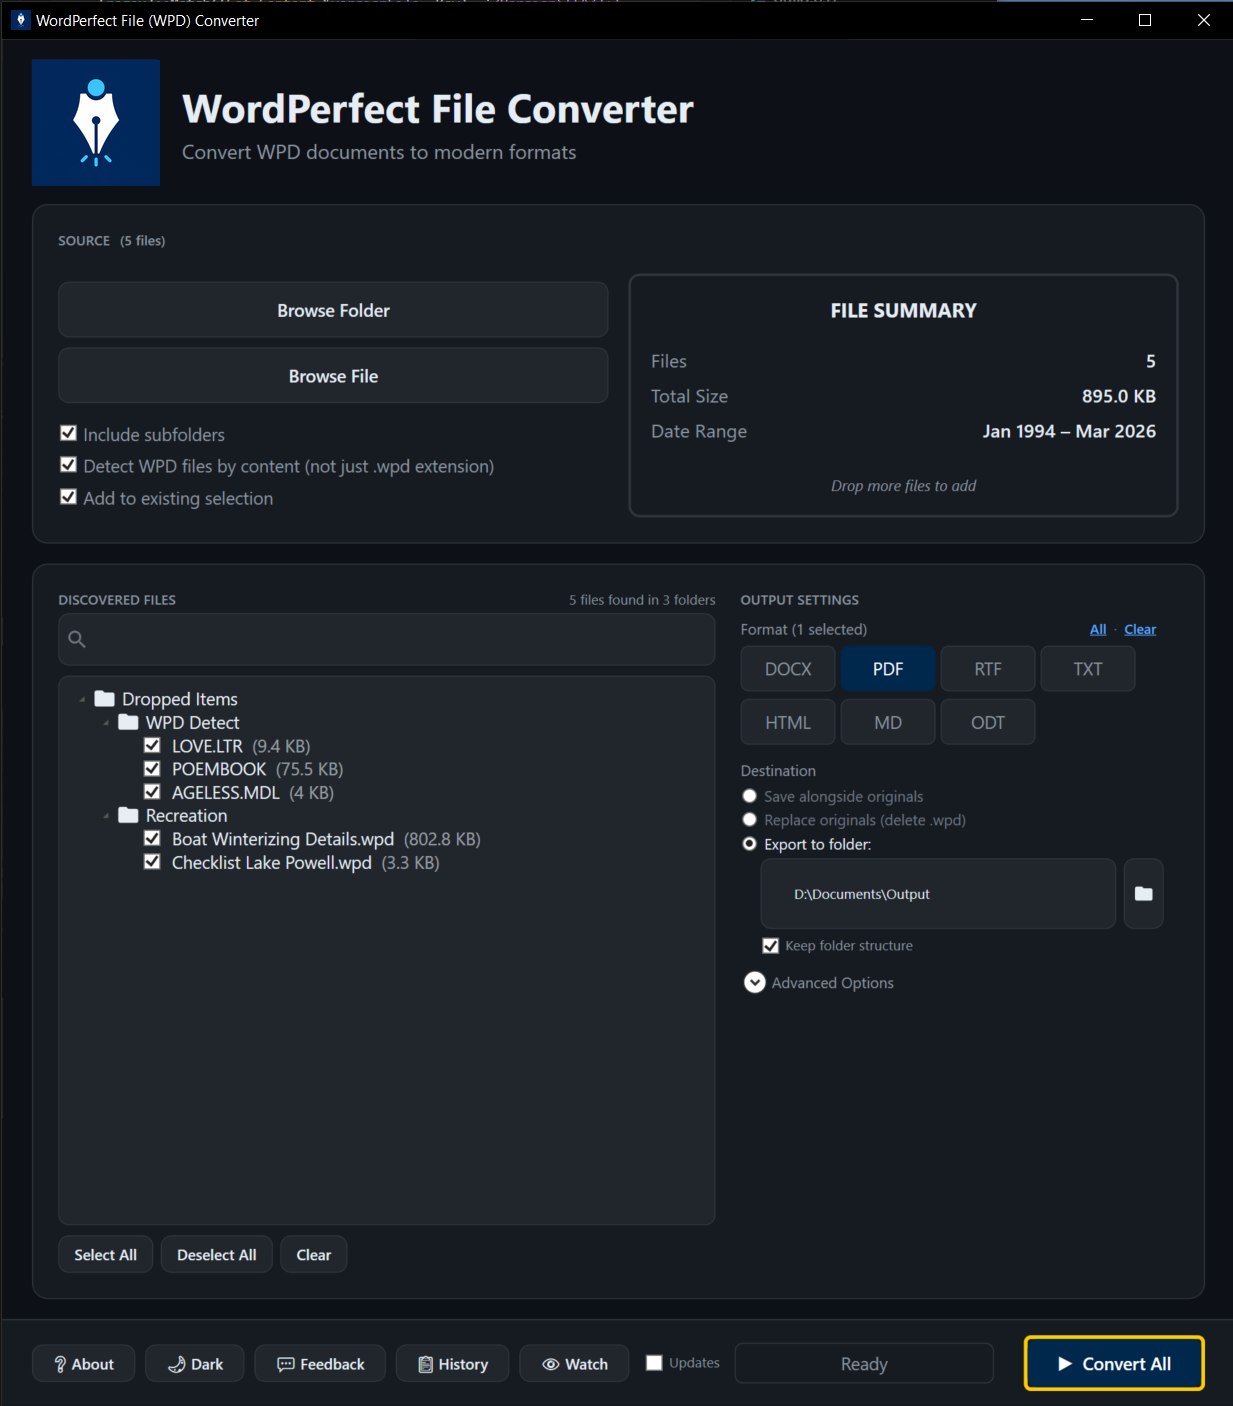Open the Feedback form
The height and width of the screenshot is (1406, 1233).
tap(320, 1363)
